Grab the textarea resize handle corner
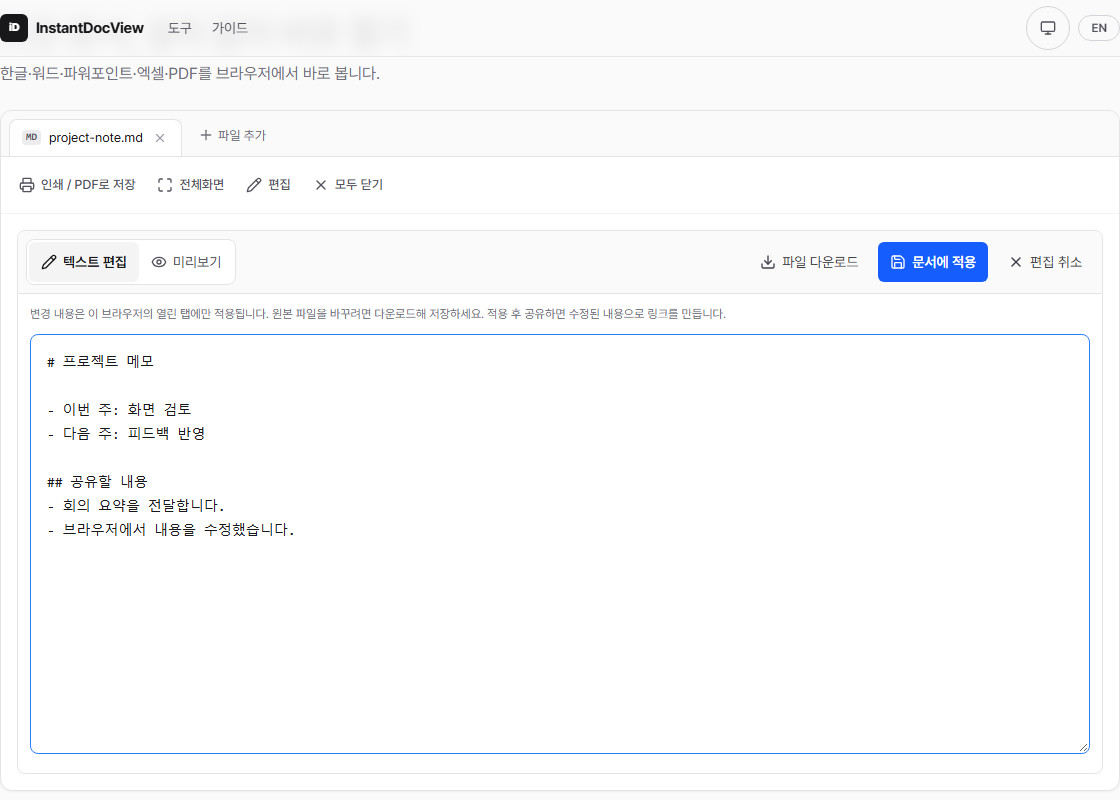This screenshot has height=800, width=1120. pos(1084,747)
